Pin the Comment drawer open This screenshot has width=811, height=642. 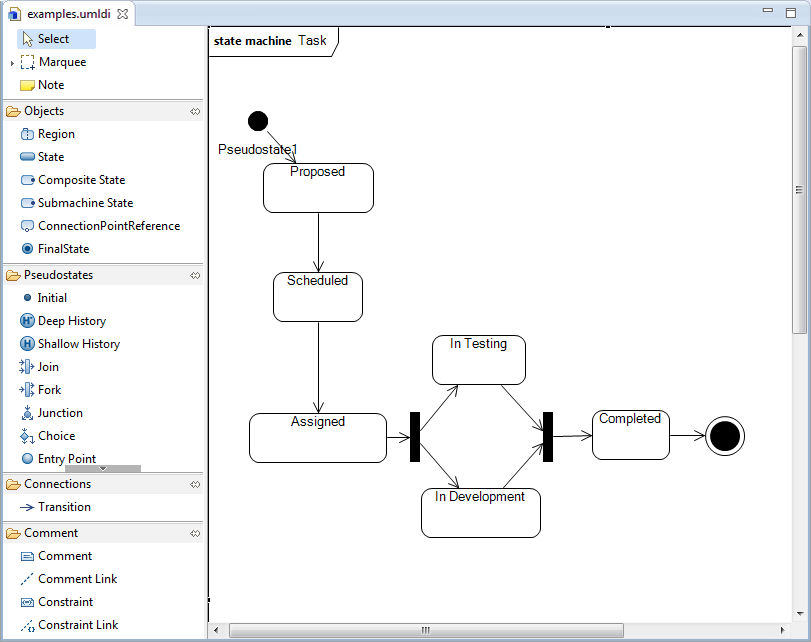coord(195,533)
